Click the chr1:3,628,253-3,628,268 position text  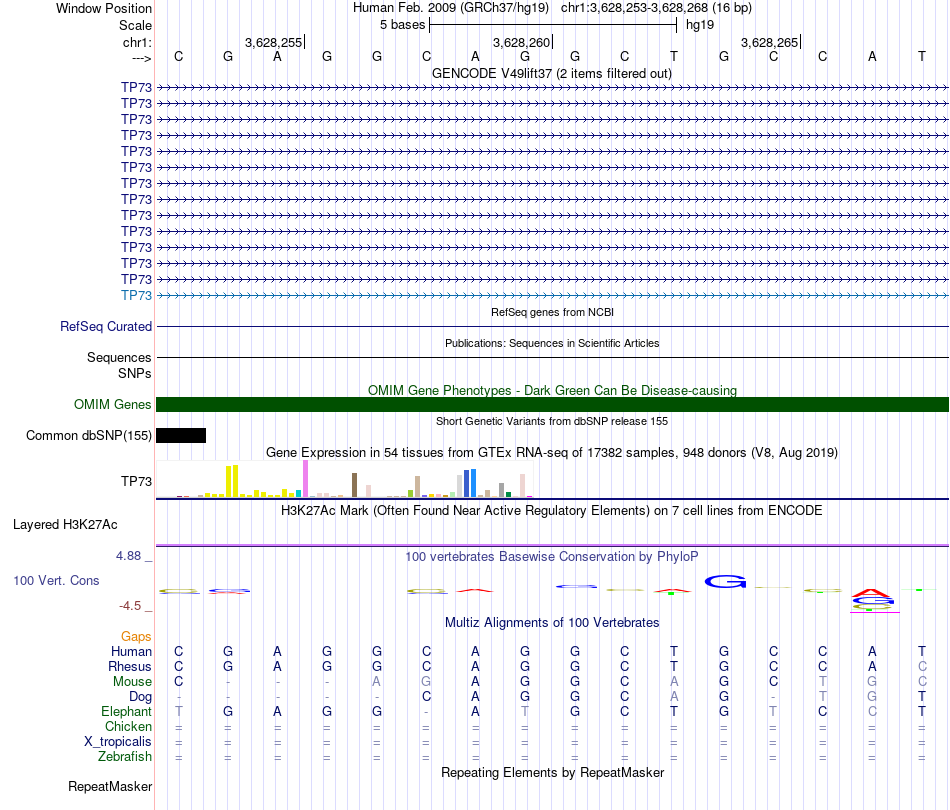click(x=656, y=8)
